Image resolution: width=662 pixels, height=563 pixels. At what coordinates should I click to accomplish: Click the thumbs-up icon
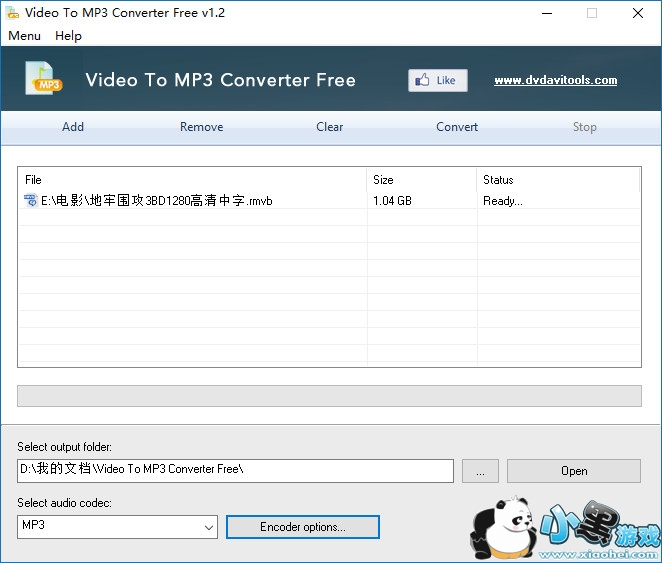click(x=422, y=80)
